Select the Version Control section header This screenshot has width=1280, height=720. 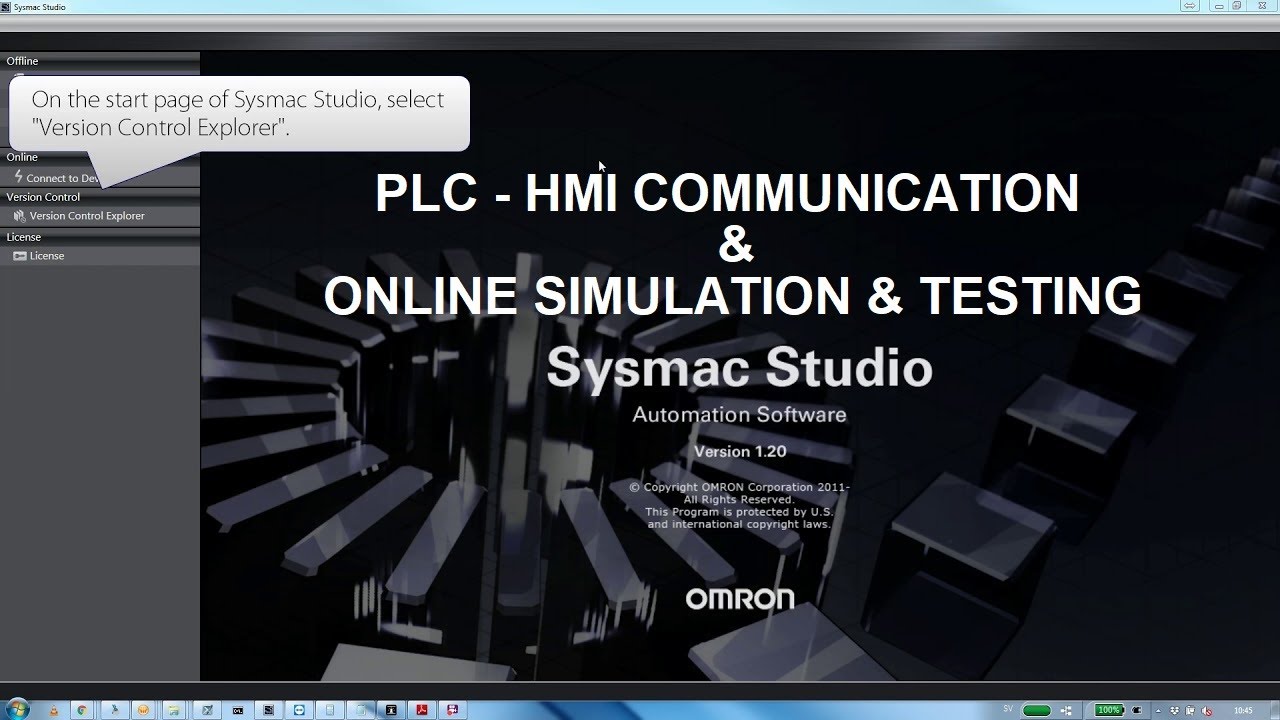[43, 197]
